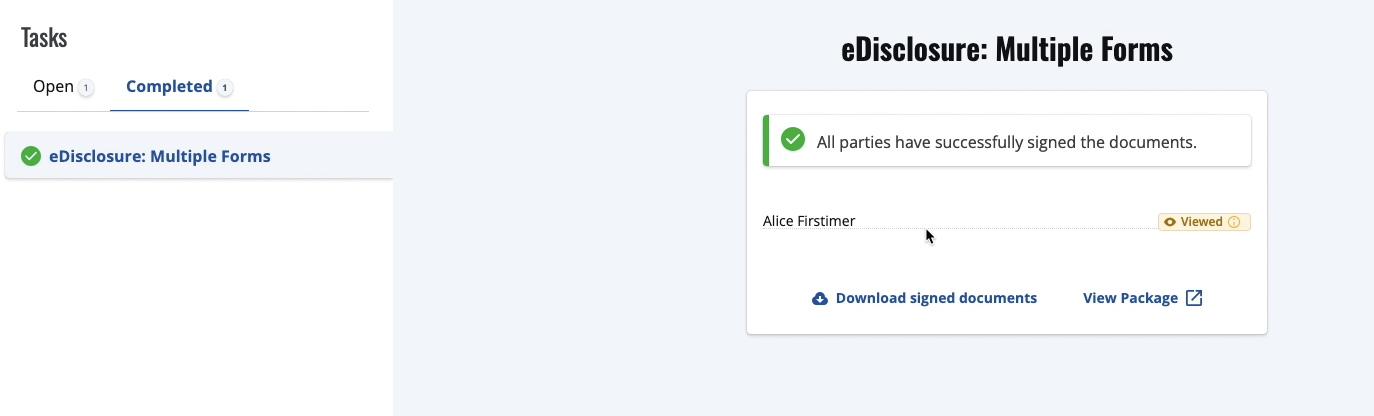Click the info icon in the Viewed badge

[1234, 222]
